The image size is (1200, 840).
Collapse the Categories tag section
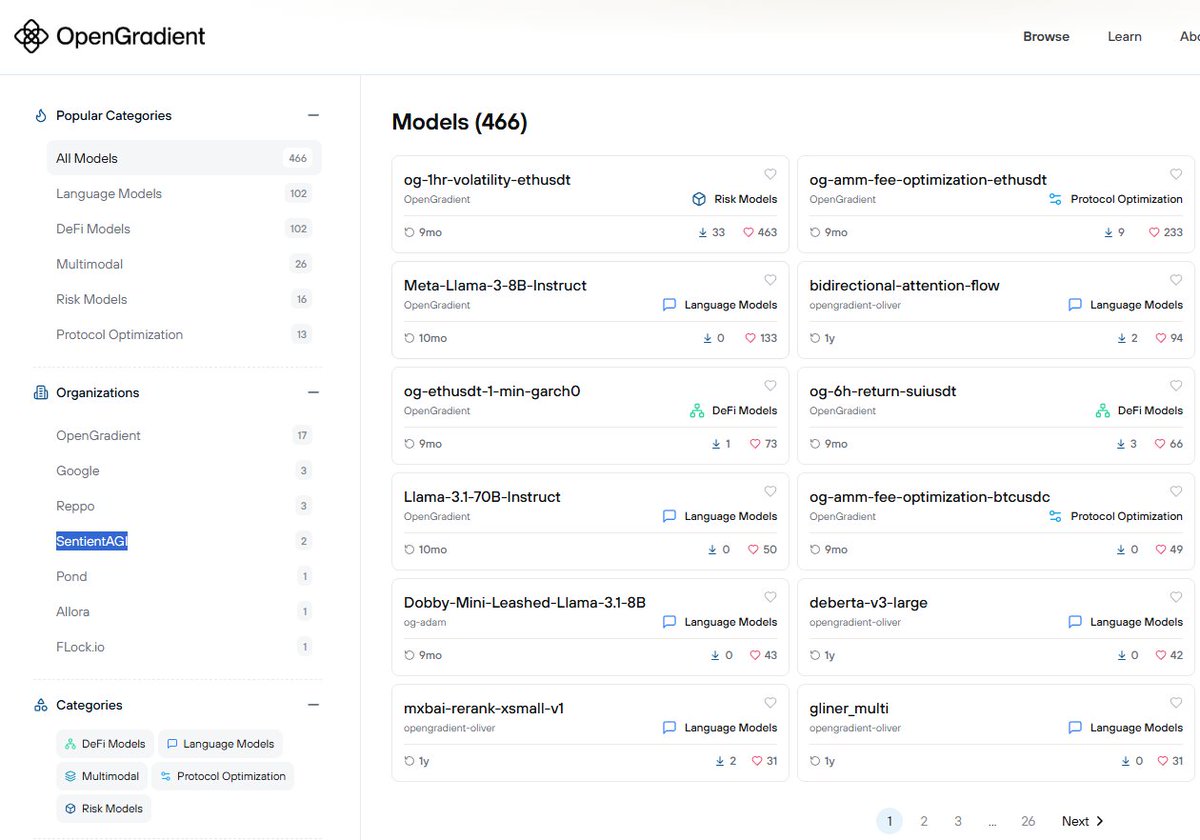tap(313, 705)
